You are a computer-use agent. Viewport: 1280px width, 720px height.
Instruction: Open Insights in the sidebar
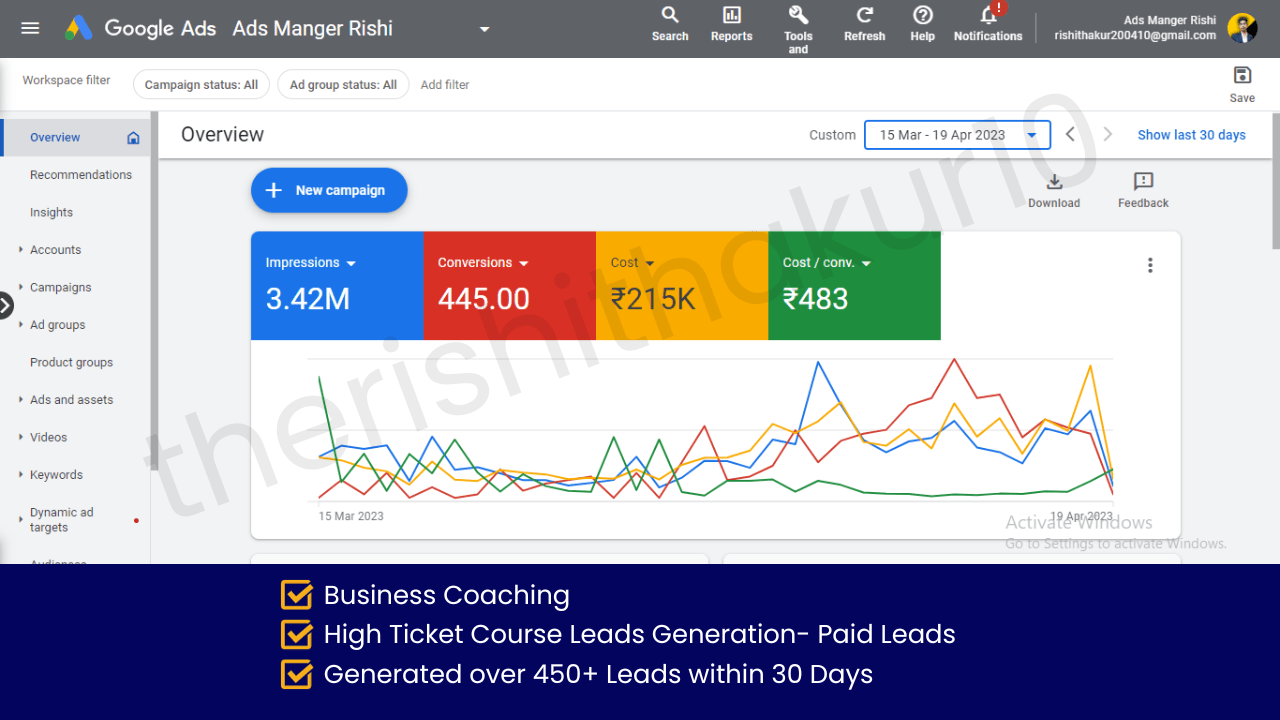51,212
